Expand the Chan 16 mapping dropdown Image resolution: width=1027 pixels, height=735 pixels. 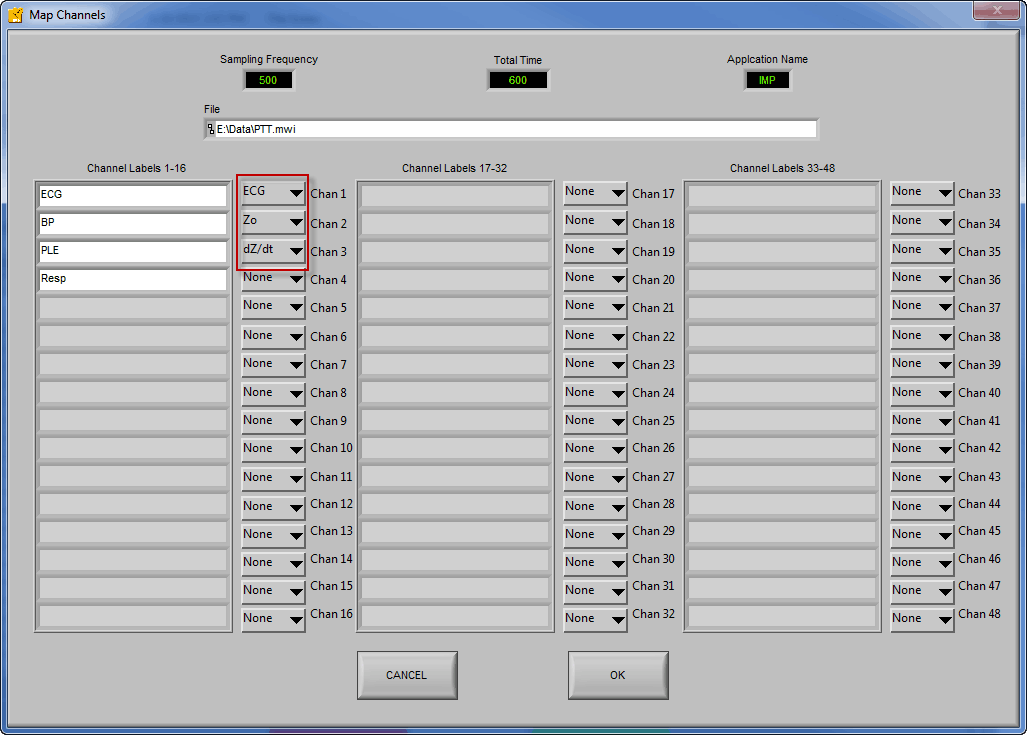(272, 619)
